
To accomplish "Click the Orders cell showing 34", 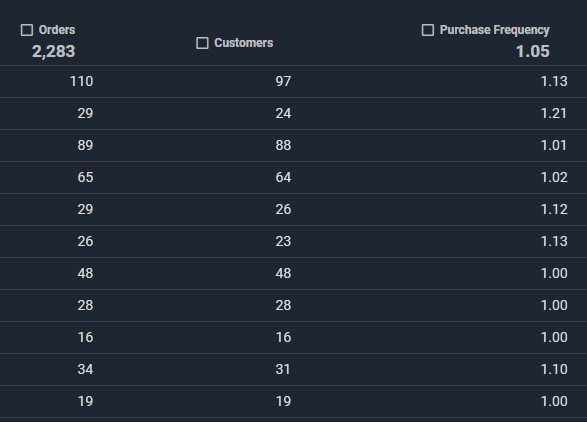I will 85,370.
